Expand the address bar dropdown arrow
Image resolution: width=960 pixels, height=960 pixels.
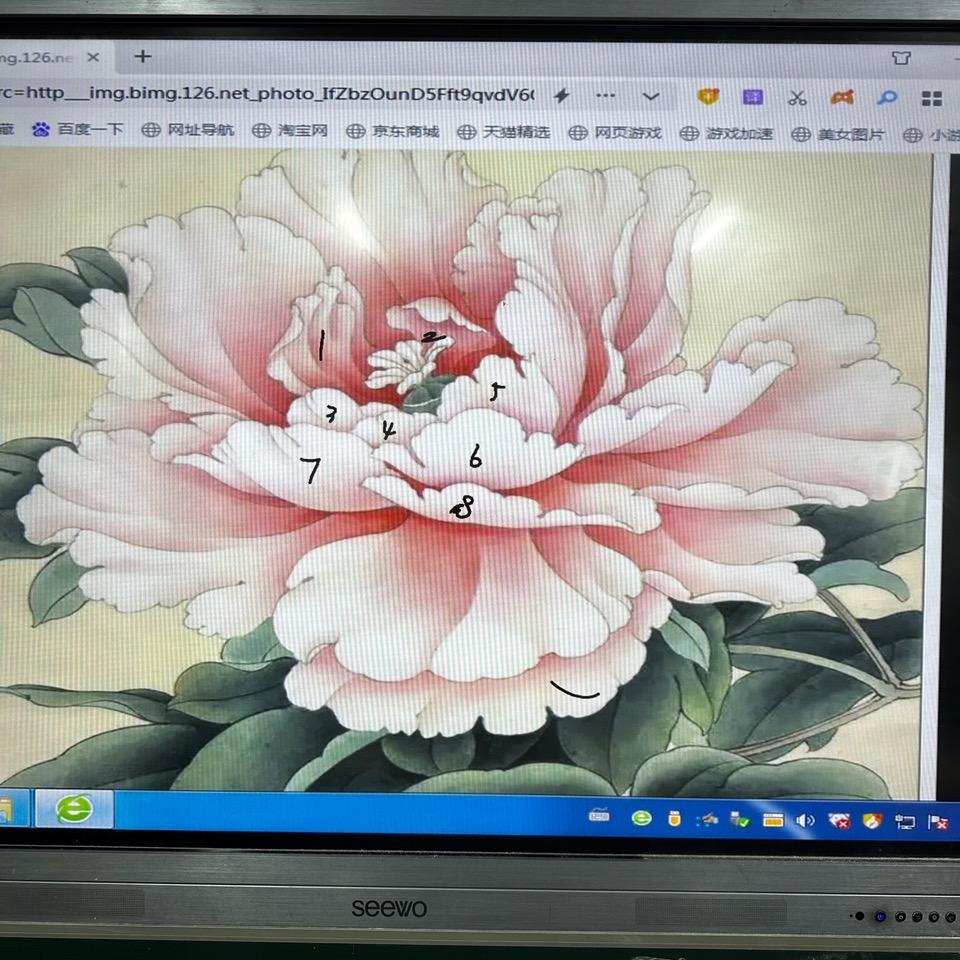[651, 96]
